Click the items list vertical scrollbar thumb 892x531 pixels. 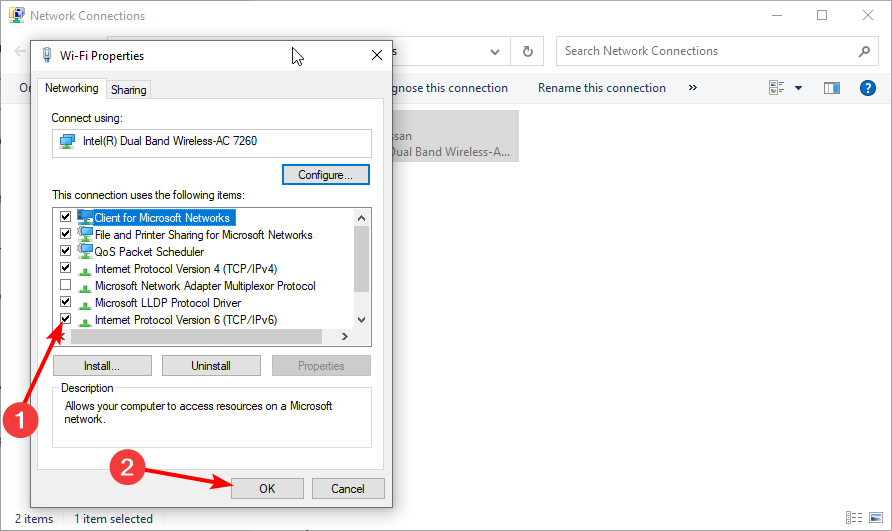[361, 259]
